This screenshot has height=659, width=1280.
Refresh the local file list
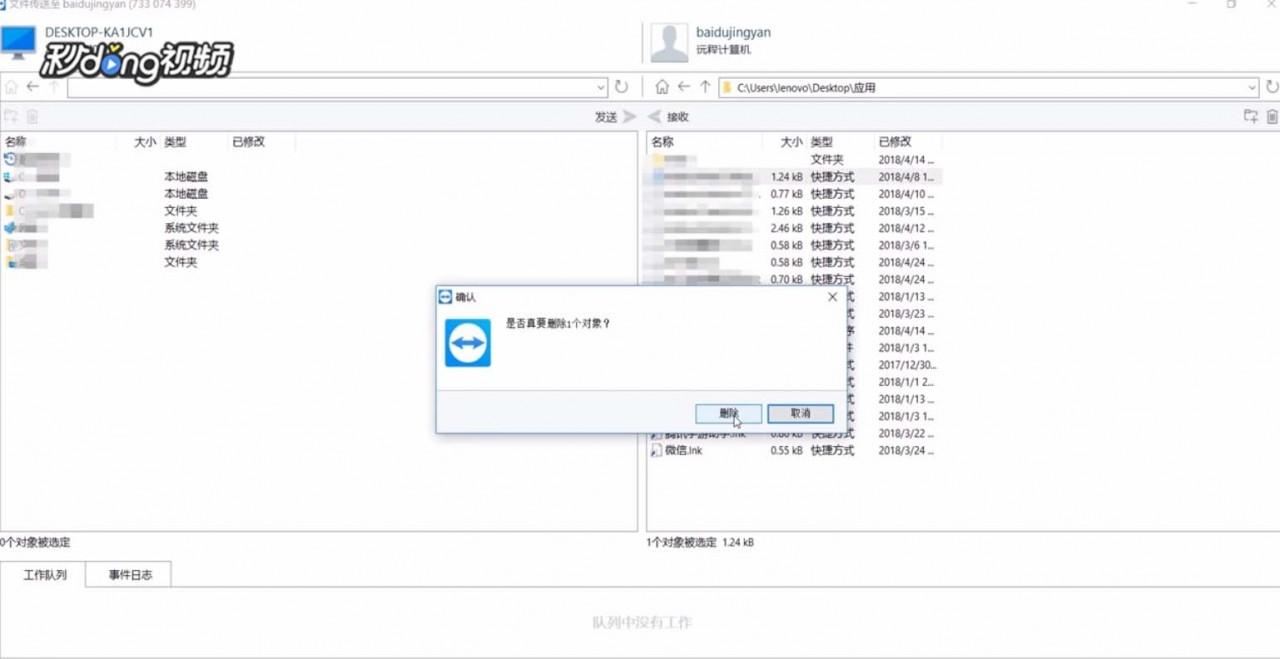(x=622, y=87)
